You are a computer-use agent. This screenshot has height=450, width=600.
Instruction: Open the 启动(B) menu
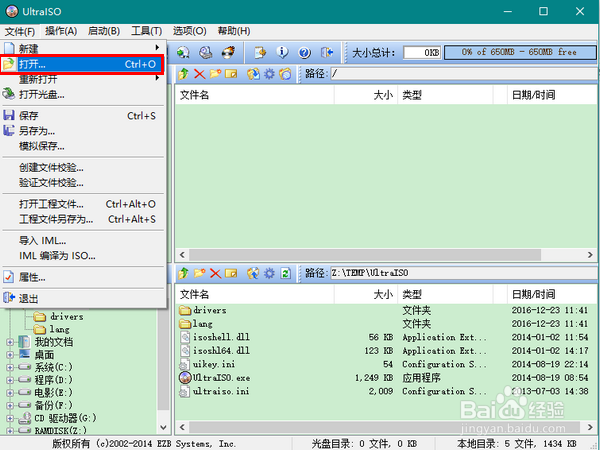click(104, 31)
